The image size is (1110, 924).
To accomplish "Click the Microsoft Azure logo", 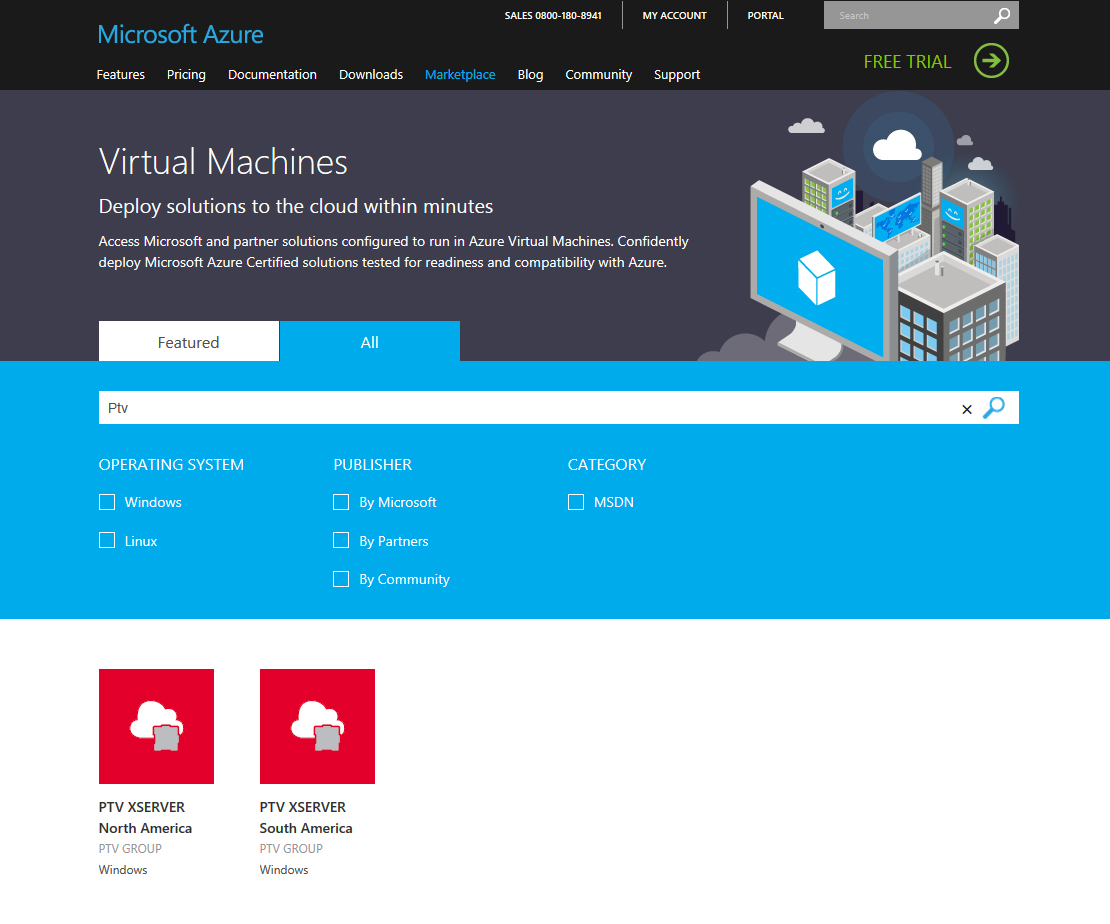I will (181, 35).
